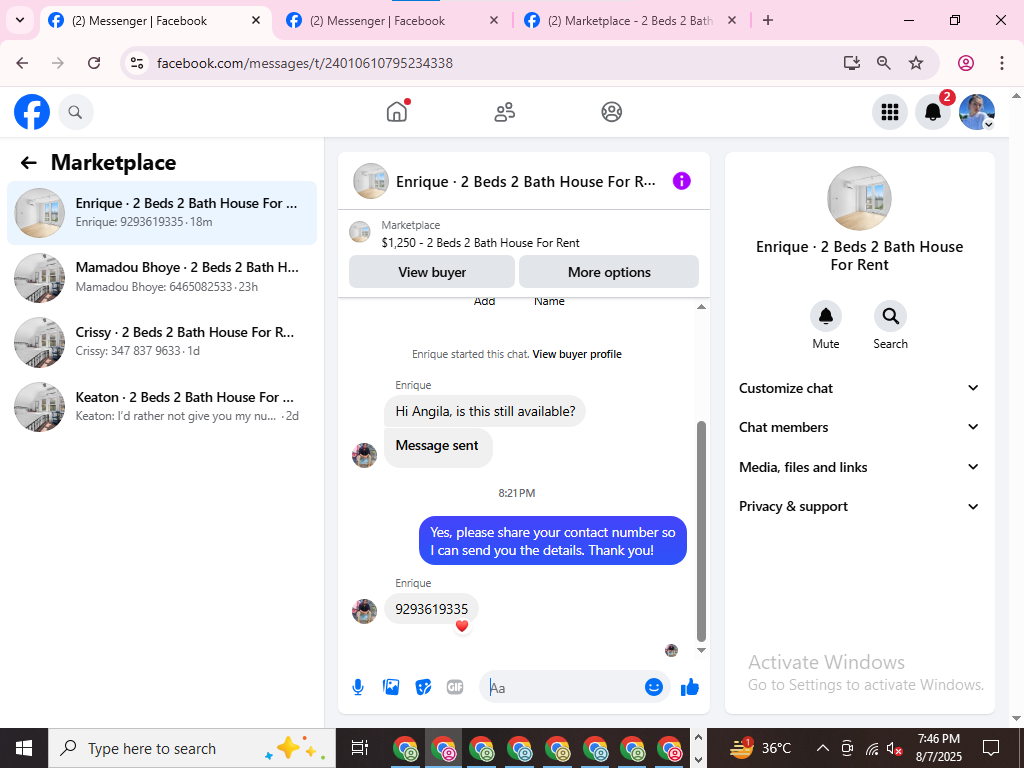
Task: Open the Facebook logo home link
Action: point(31,112)
